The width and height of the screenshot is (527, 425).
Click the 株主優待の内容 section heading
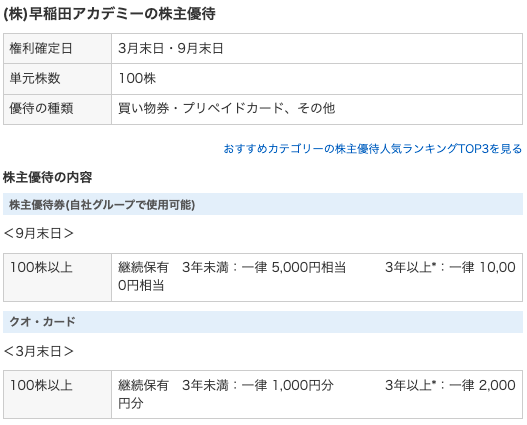coord(47,177)
